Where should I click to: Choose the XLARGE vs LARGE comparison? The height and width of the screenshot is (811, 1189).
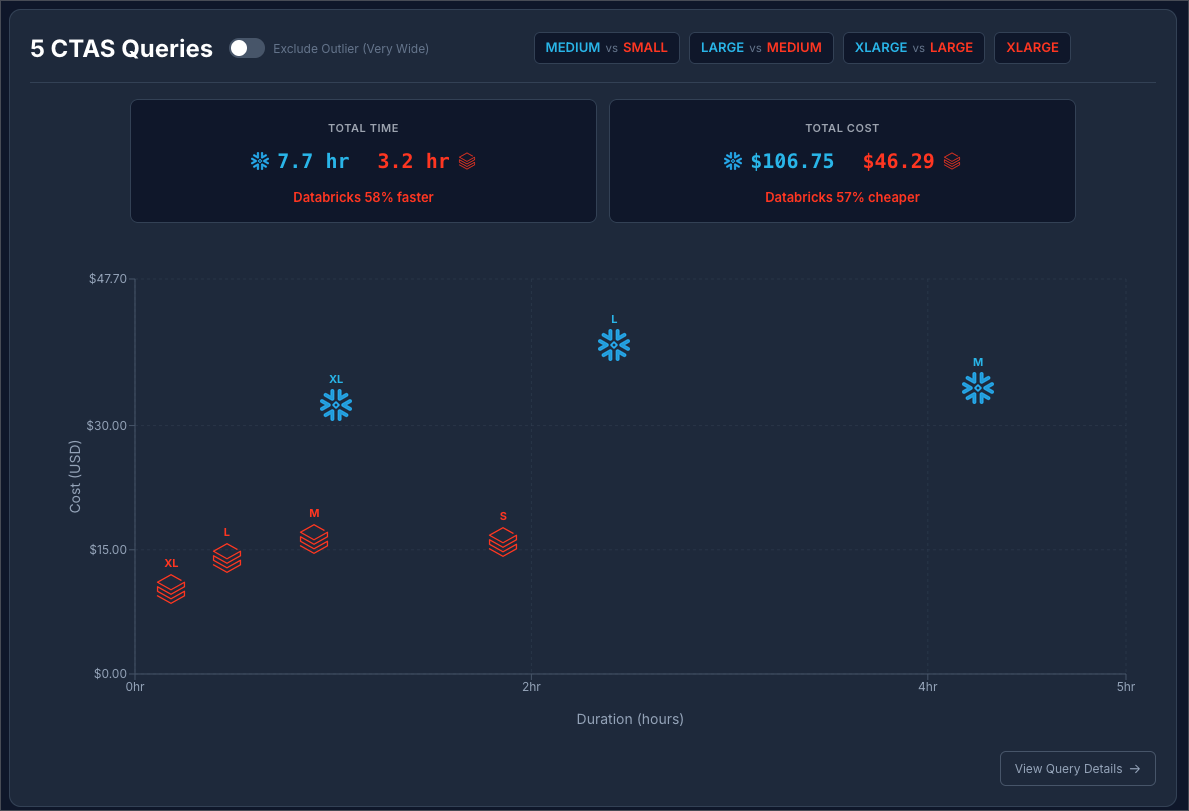tap(913, 47)
